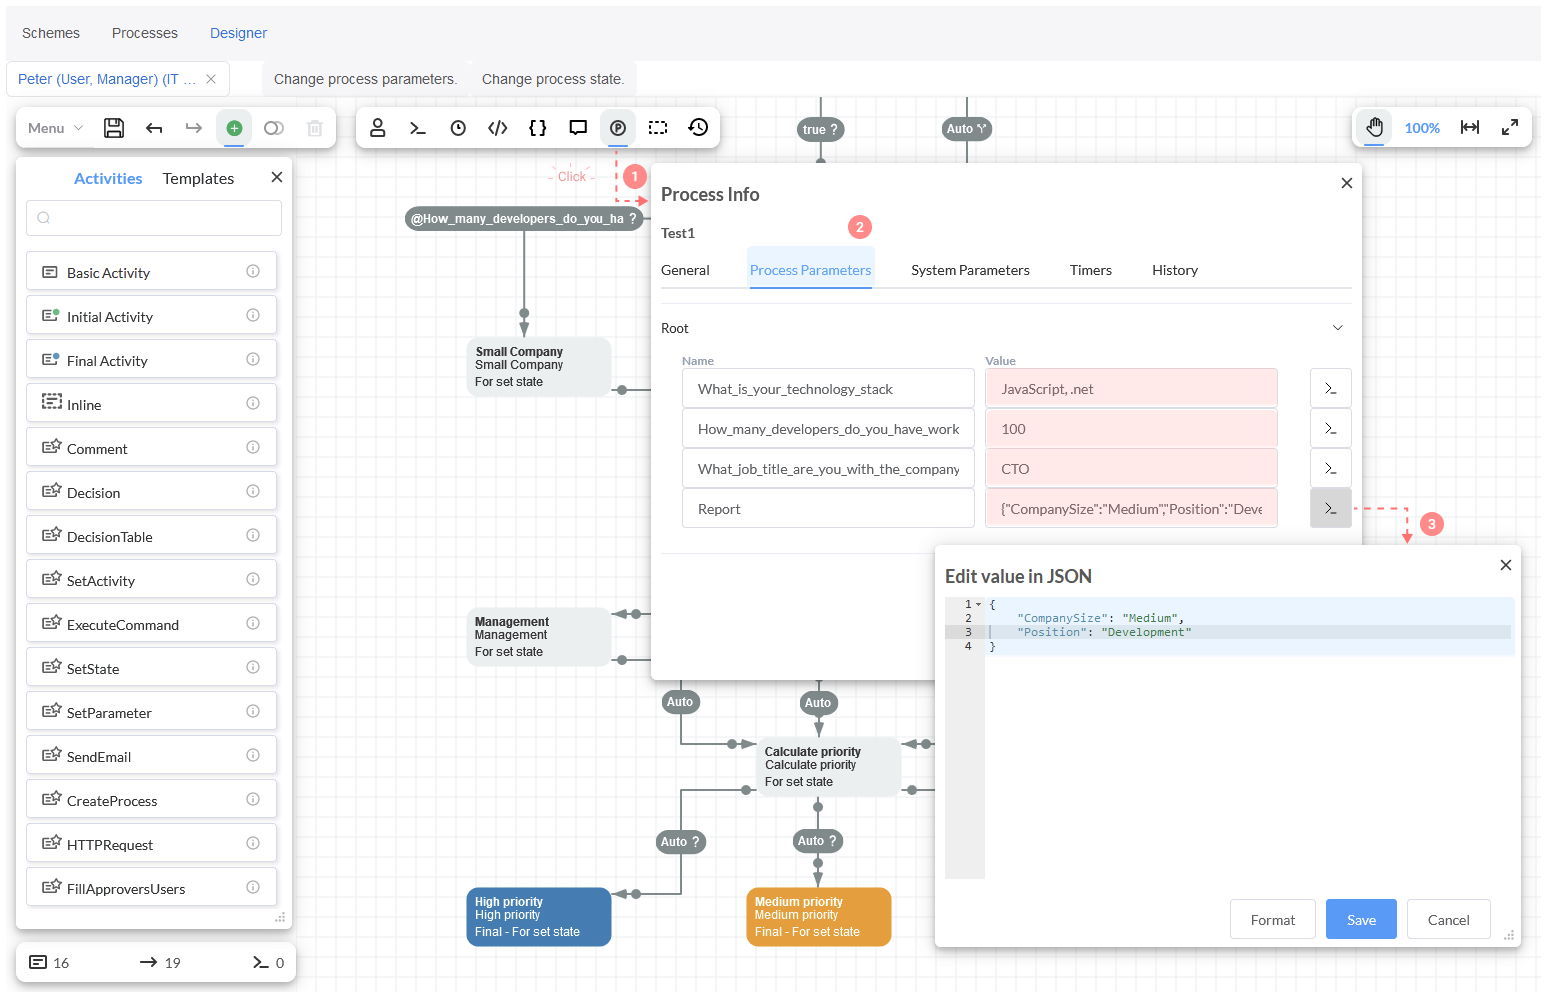The image size is (1548, 1006).
Task: Open the Timers tab in Process Info
Action: tap(1090, 270)
